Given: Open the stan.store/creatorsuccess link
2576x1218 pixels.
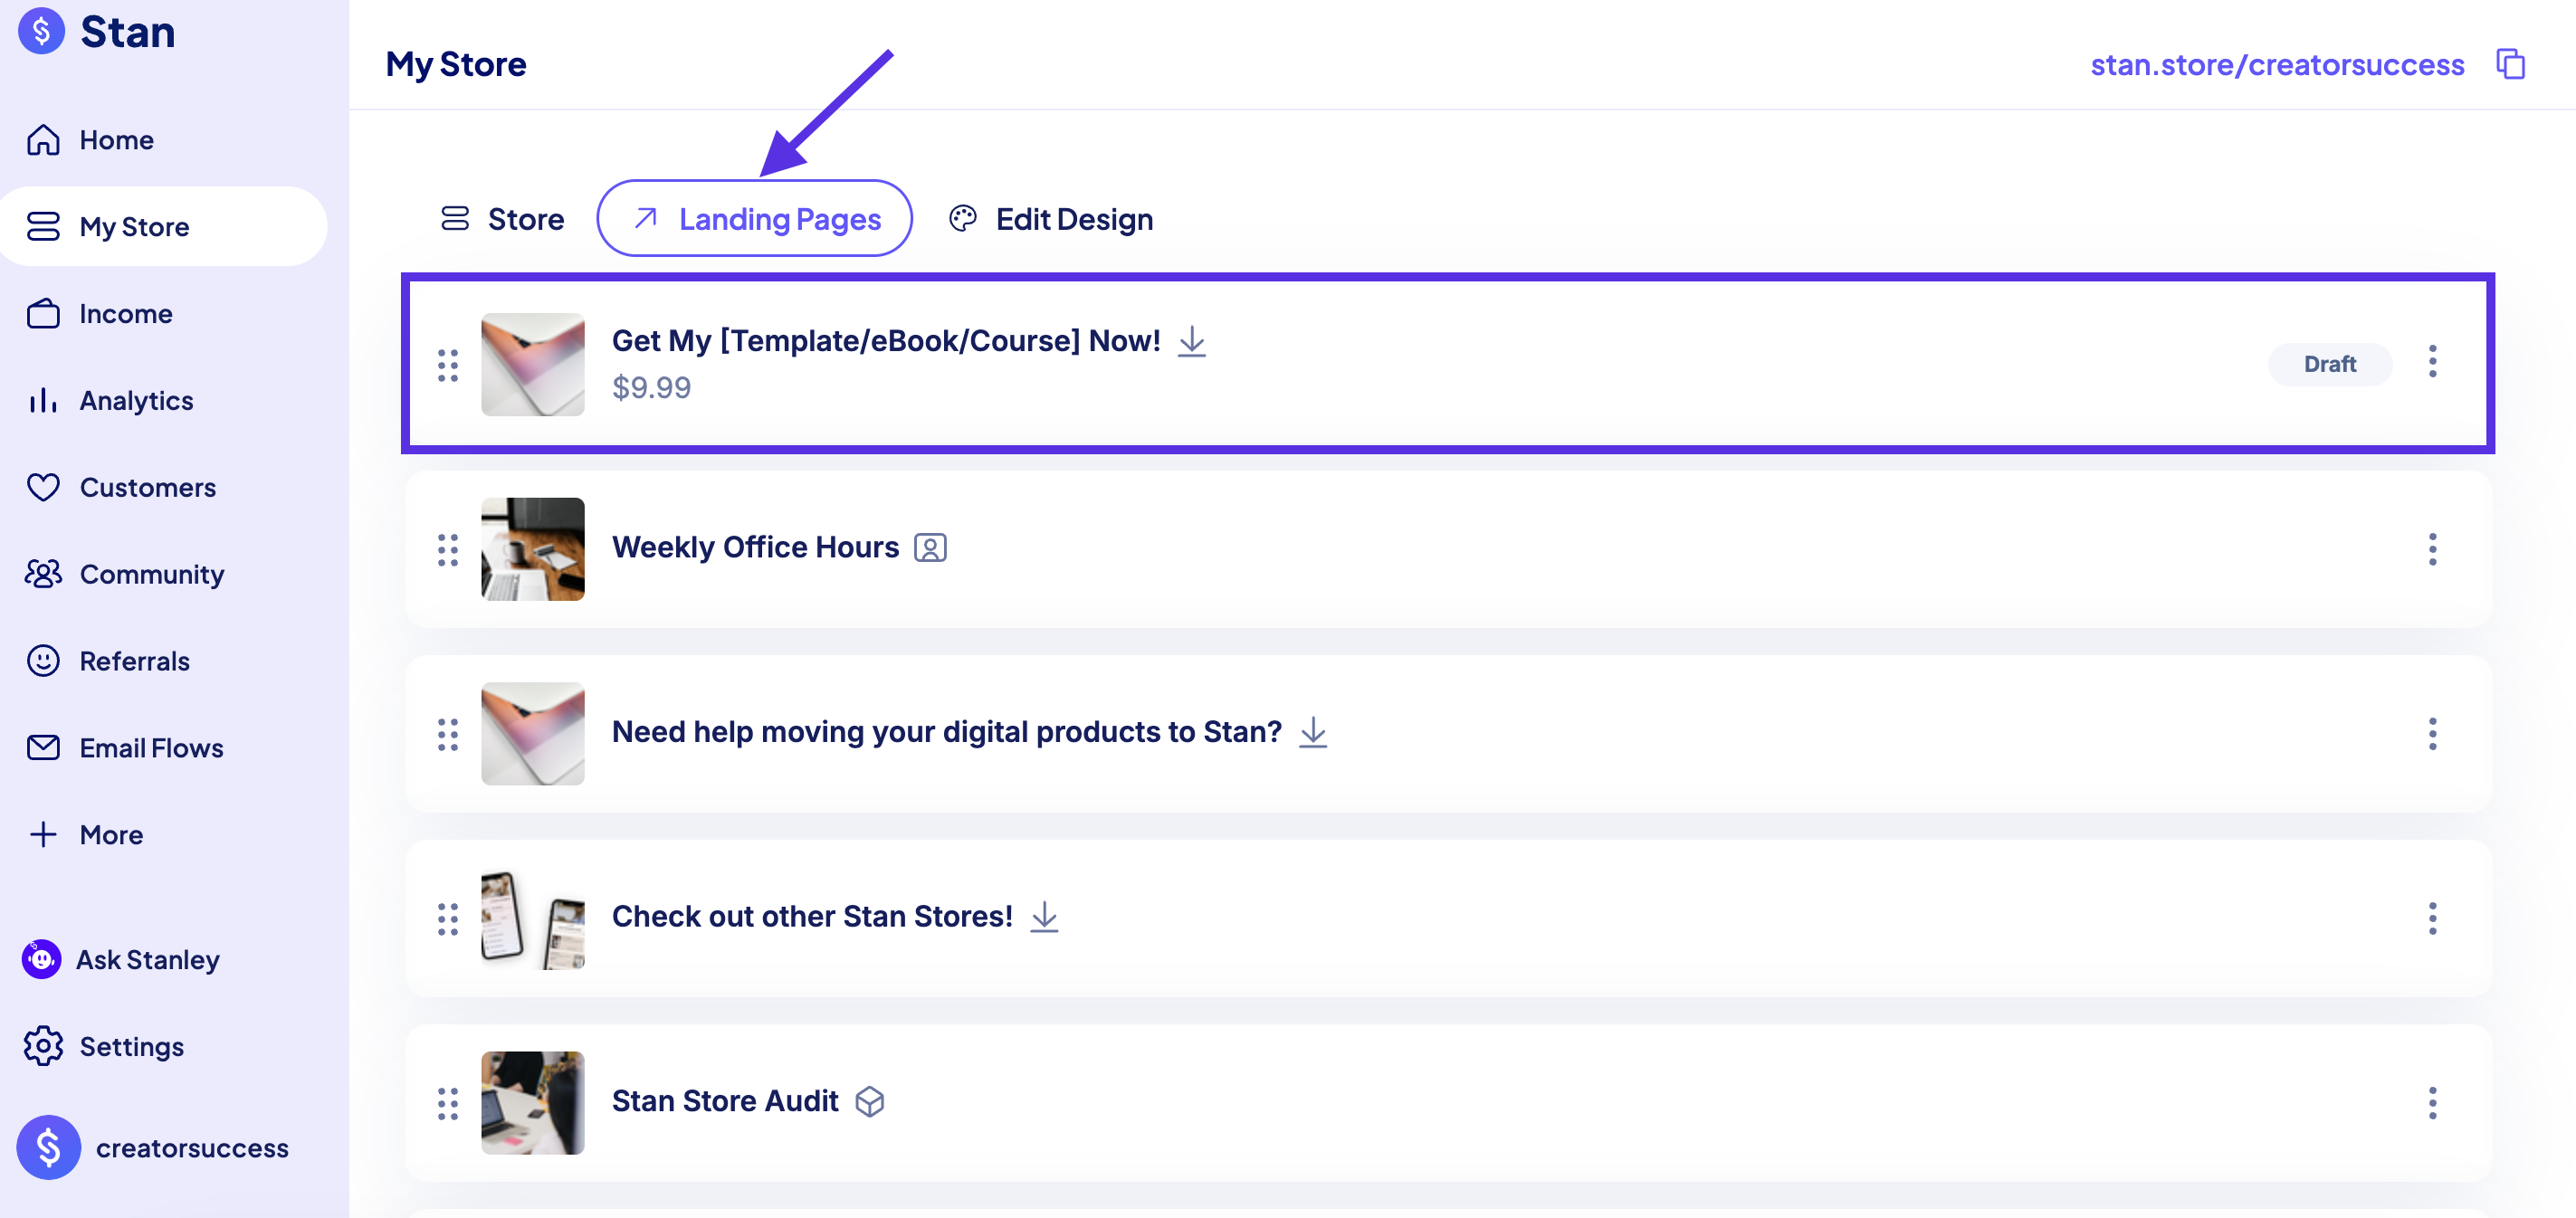Looking at the screenshot, I should click(x=2277, y=65).
